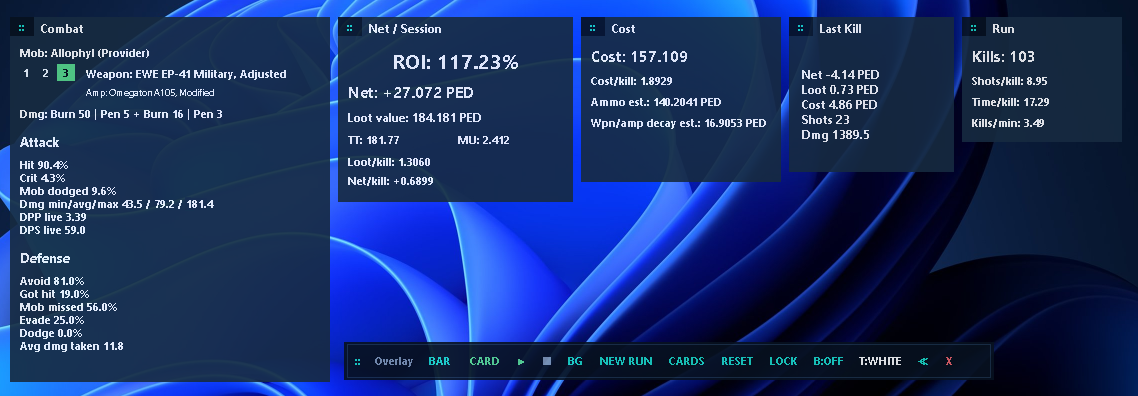Click Shots/kill: 8.95
The width and height of the screenshot is (1138, 396).
(x=1010, y=81)
